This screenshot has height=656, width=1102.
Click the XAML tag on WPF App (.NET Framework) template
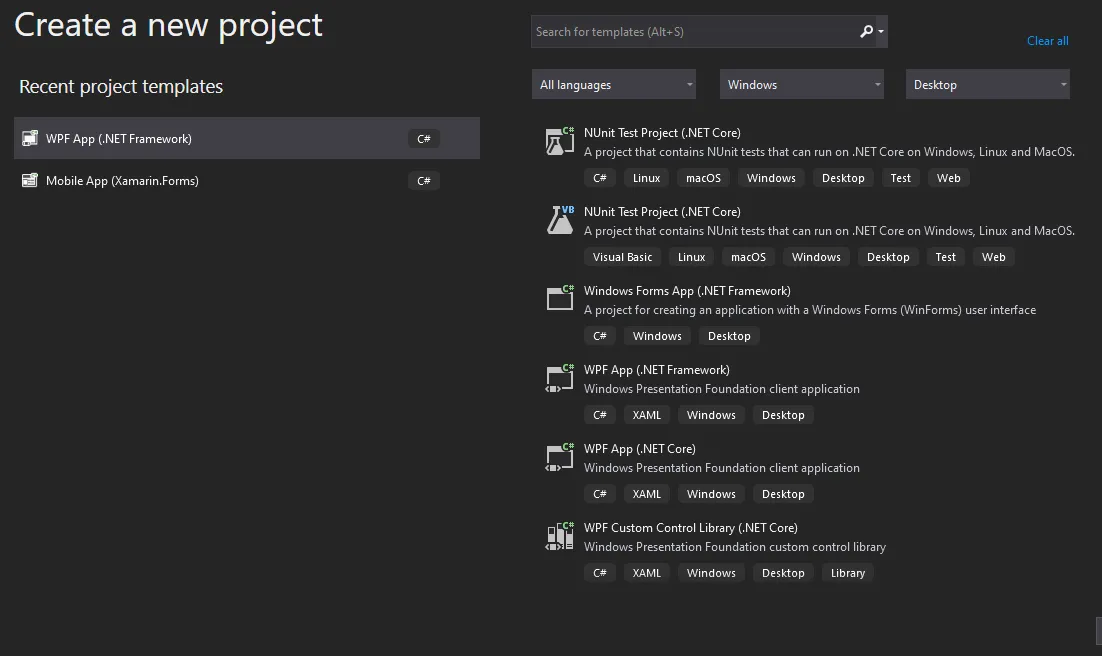[x=647, y=415]
